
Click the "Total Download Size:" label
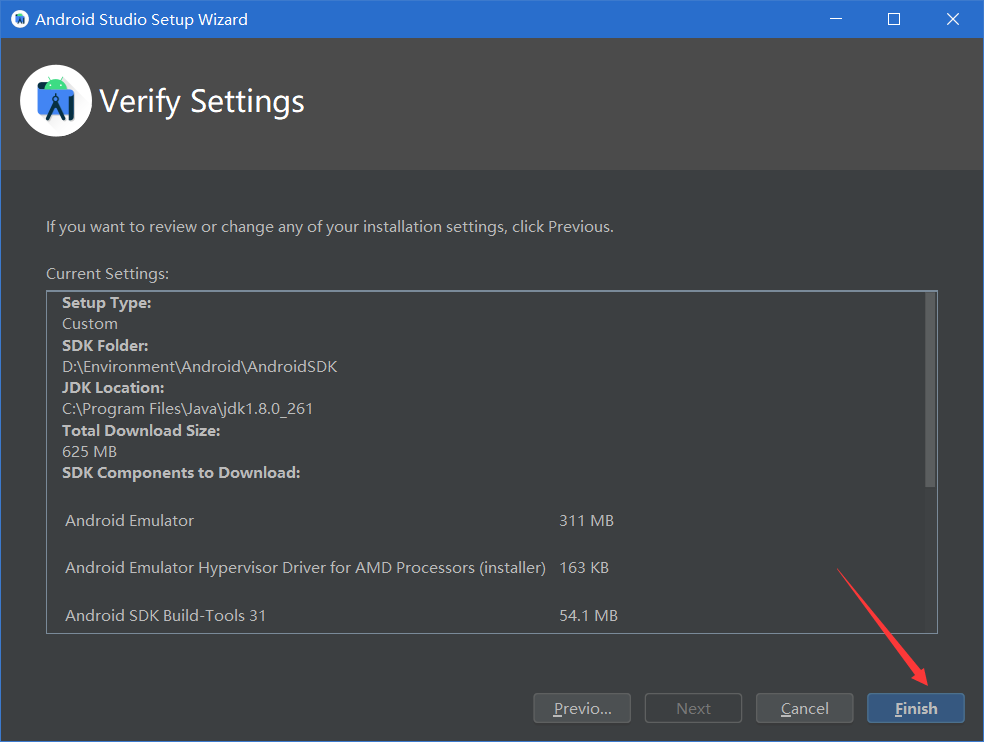(x=141, y=431)
